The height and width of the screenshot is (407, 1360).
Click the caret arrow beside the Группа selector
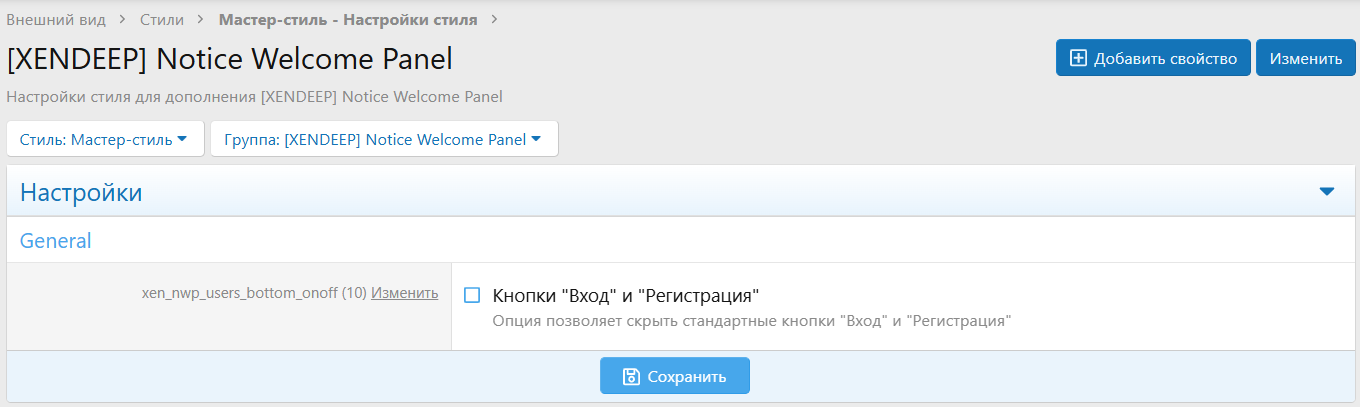537,139
